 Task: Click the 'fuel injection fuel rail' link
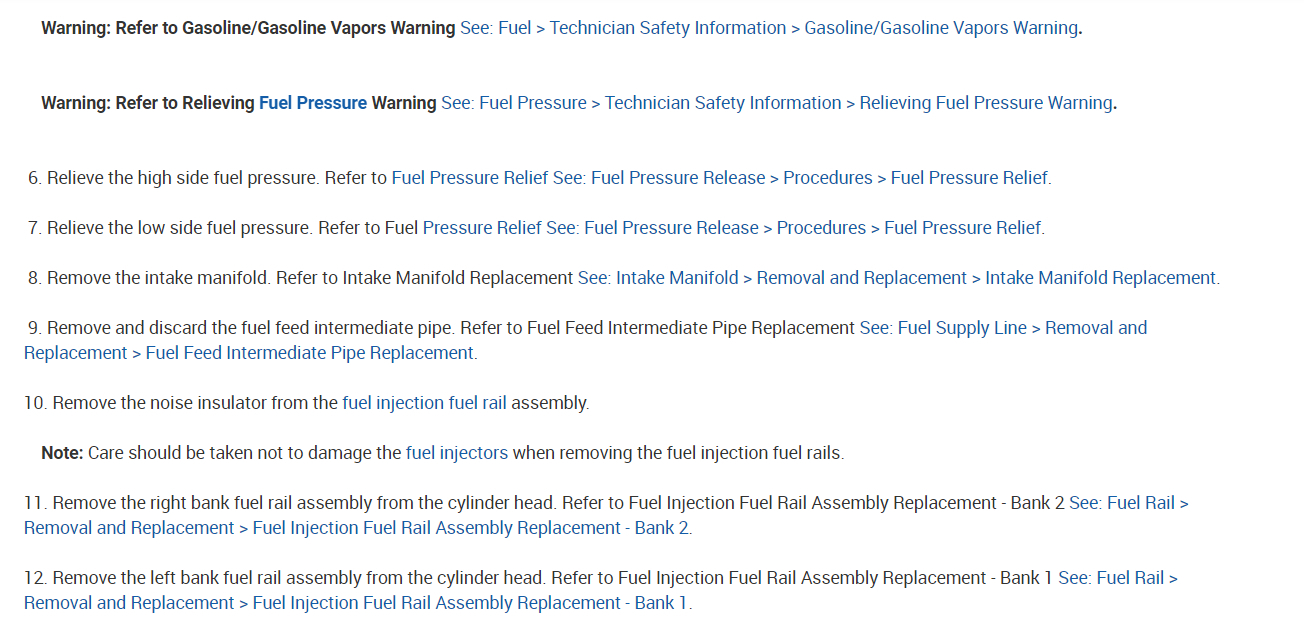point(424,403)
